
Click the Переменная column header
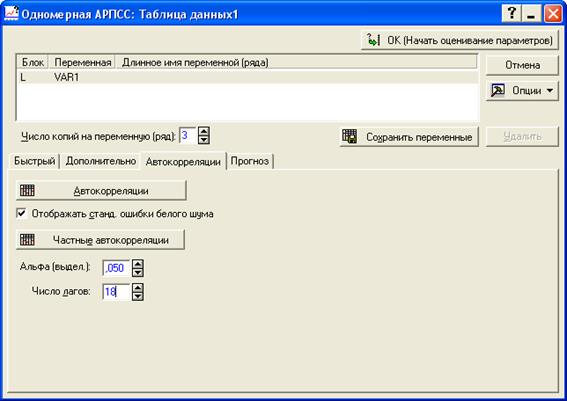pyautogui.click(x=82, y=63)
